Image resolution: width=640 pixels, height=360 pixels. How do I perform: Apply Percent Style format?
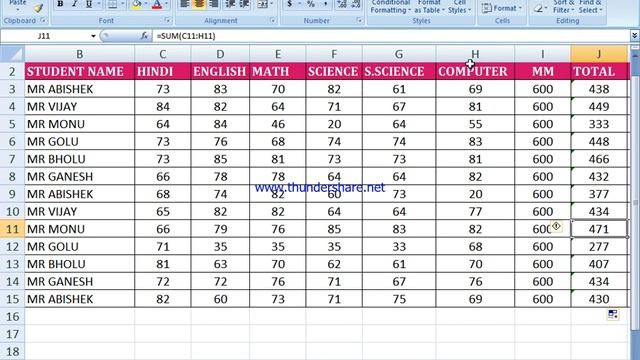(311, 4)
